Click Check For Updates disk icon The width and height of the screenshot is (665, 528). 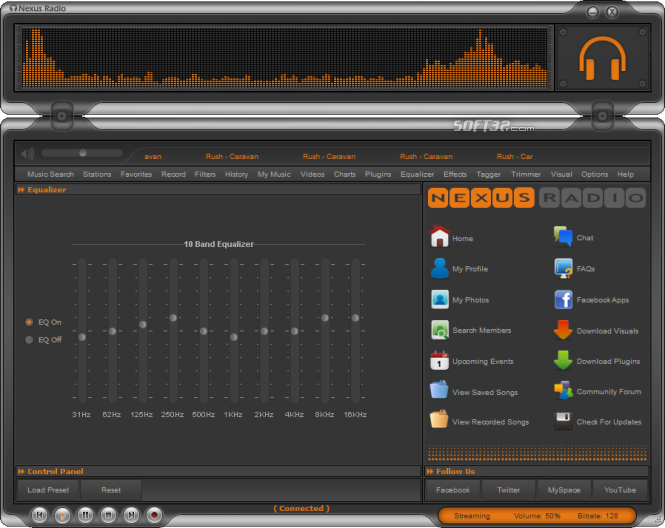pos(563,422)
